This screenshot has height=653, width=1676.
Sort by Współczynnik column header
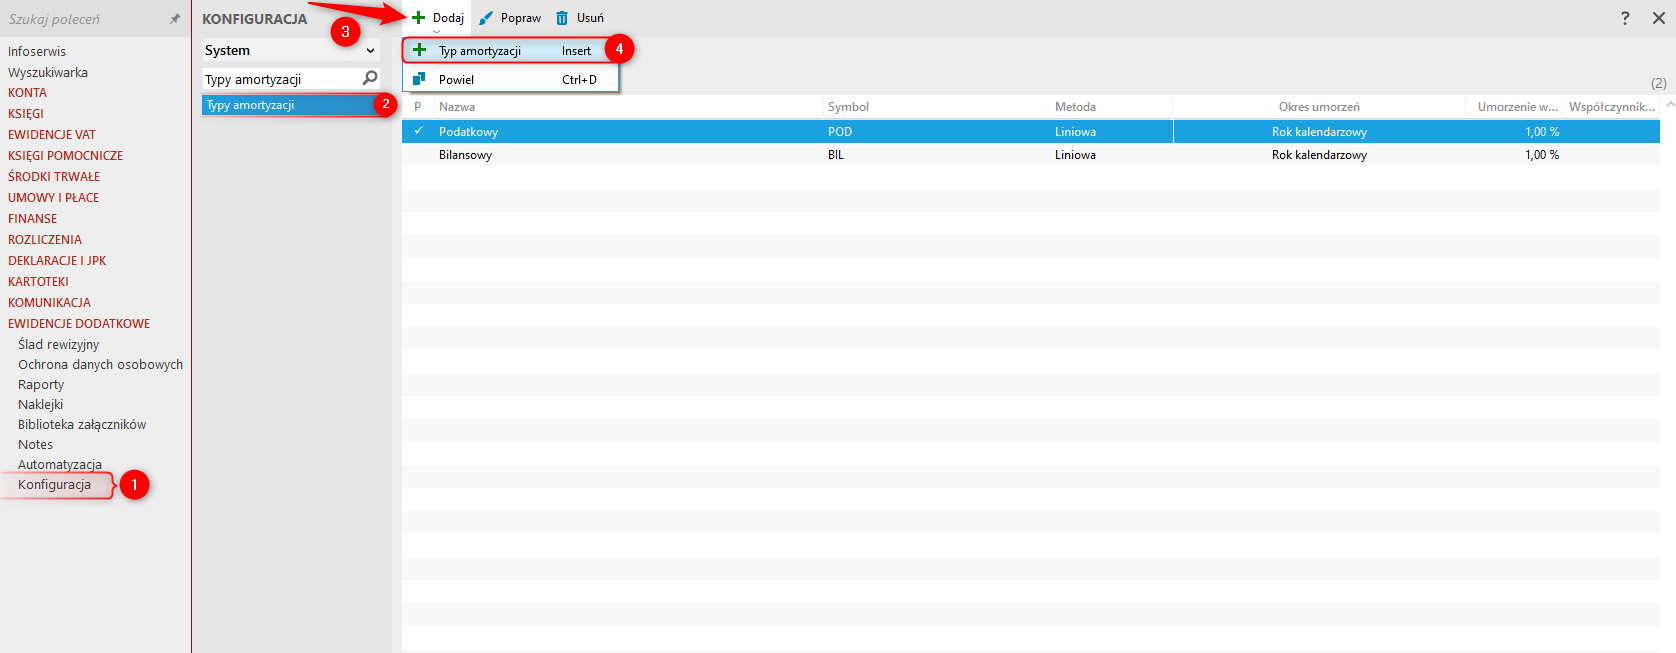tap(1612, 106)
